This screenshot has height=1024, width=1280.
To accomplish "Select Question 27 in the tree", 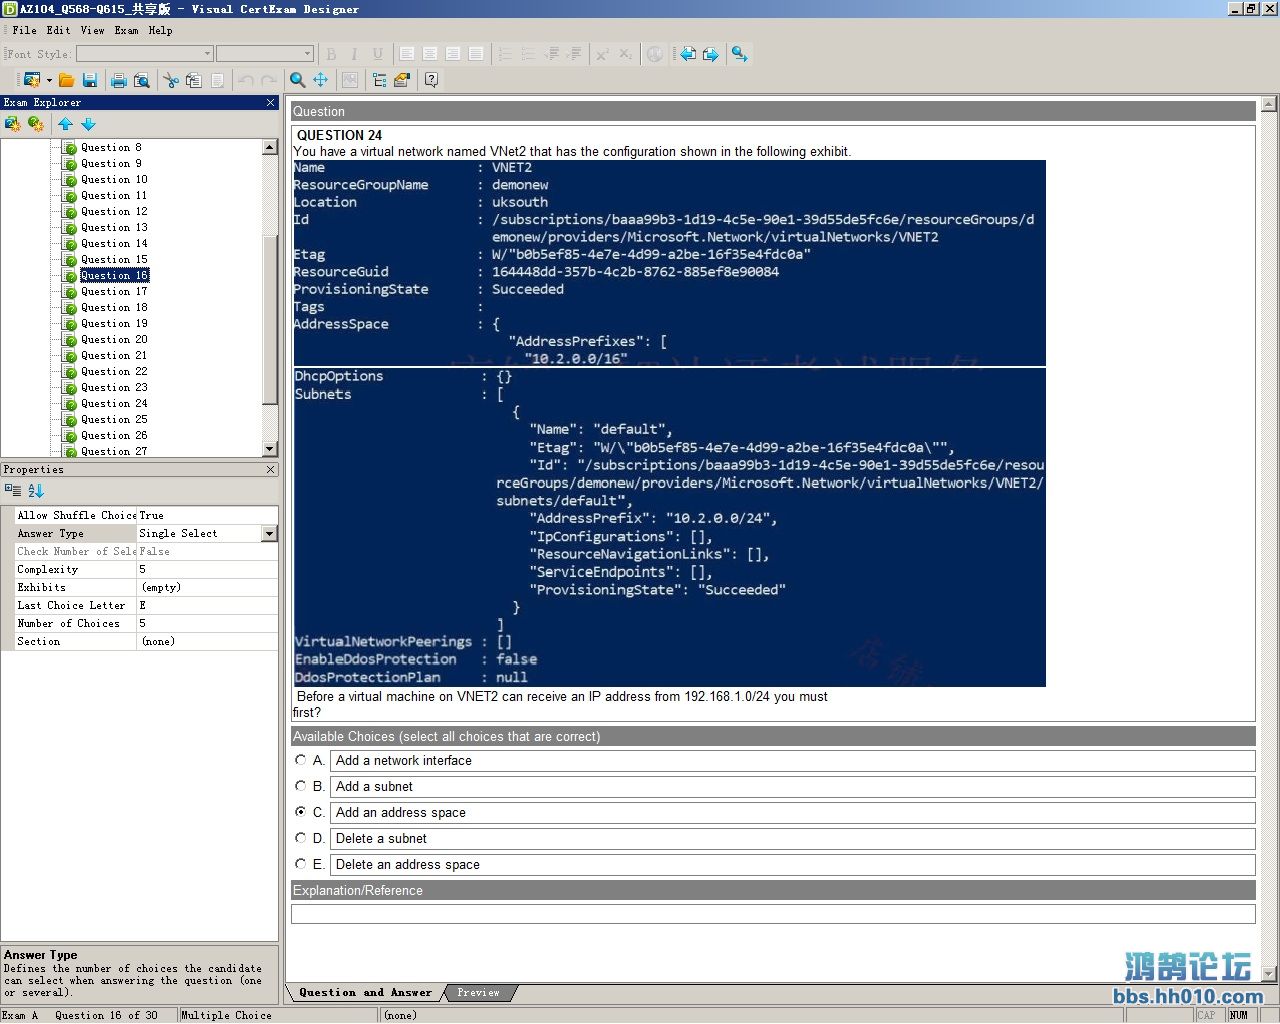I will (114, 451).
